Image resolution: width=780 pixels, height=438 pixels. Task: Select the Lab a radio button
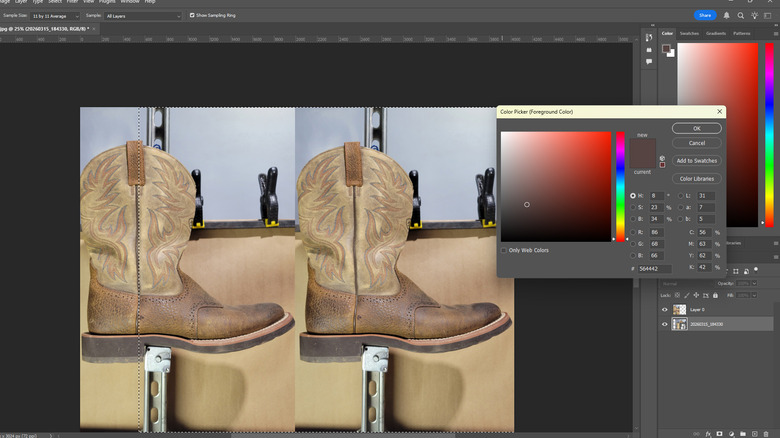tap(680, 207)
